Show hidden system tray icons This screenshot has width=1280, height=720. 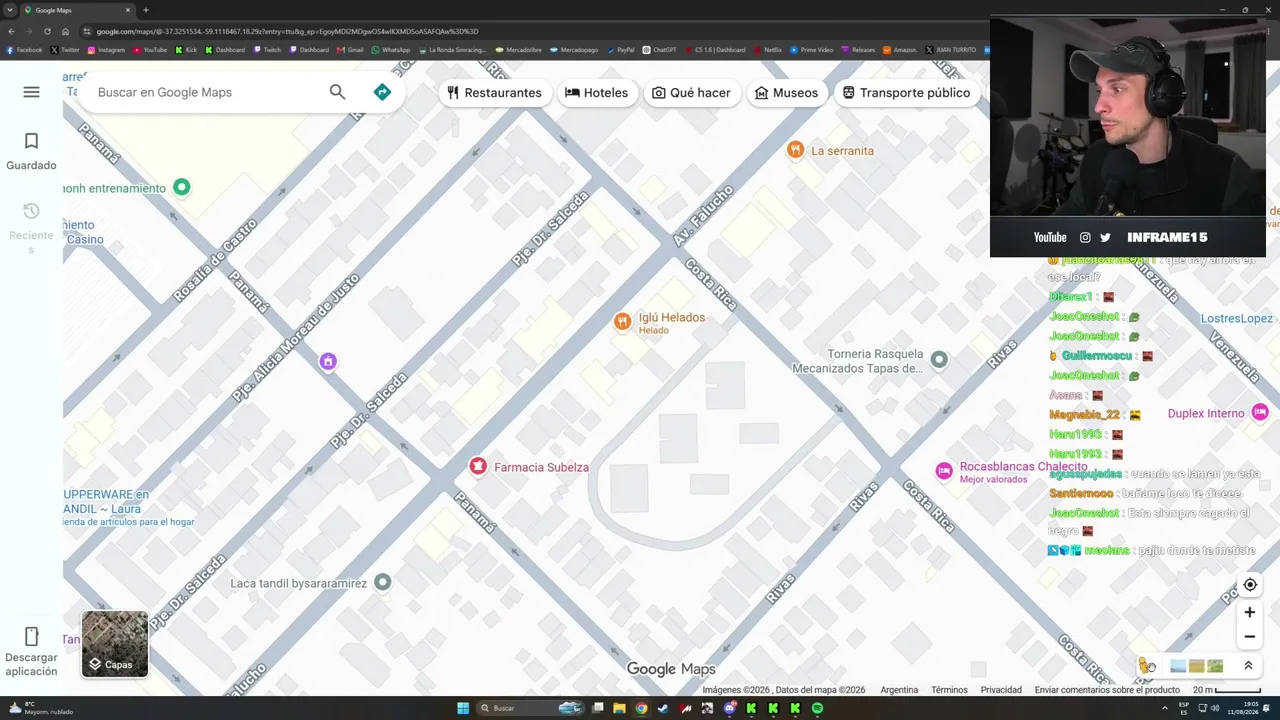point(1166,708)
